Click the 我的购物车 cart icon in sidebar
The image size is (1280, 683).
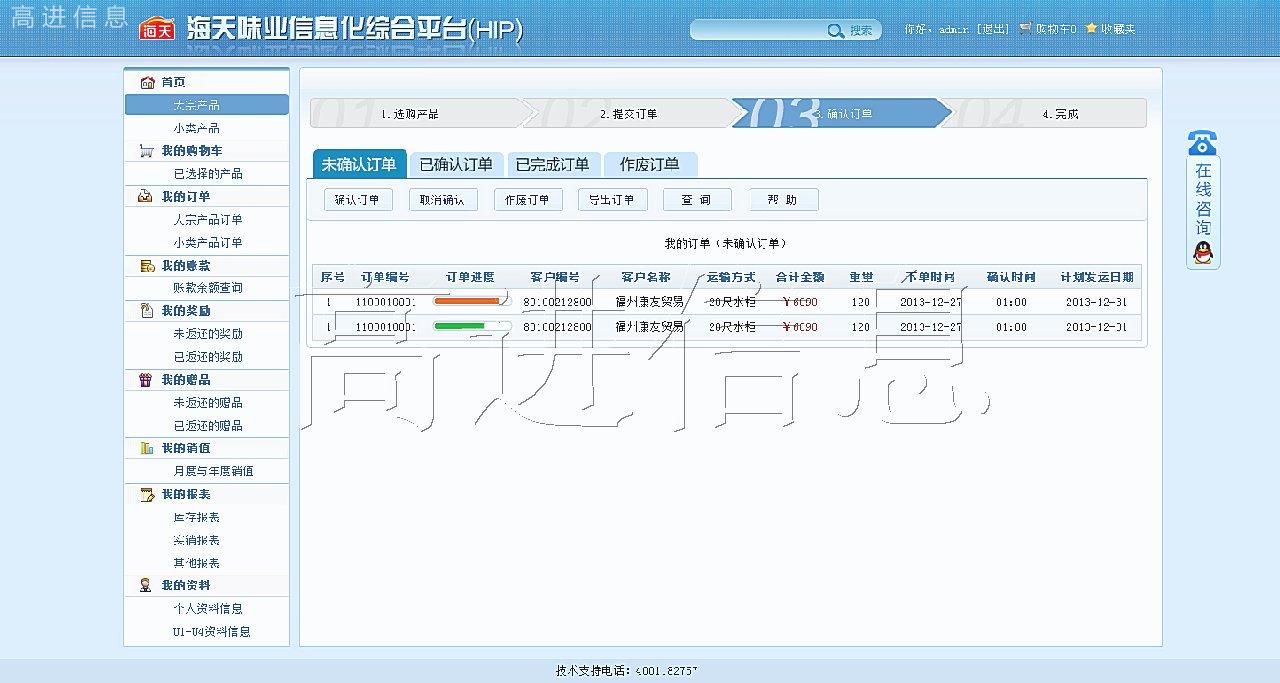146,151
